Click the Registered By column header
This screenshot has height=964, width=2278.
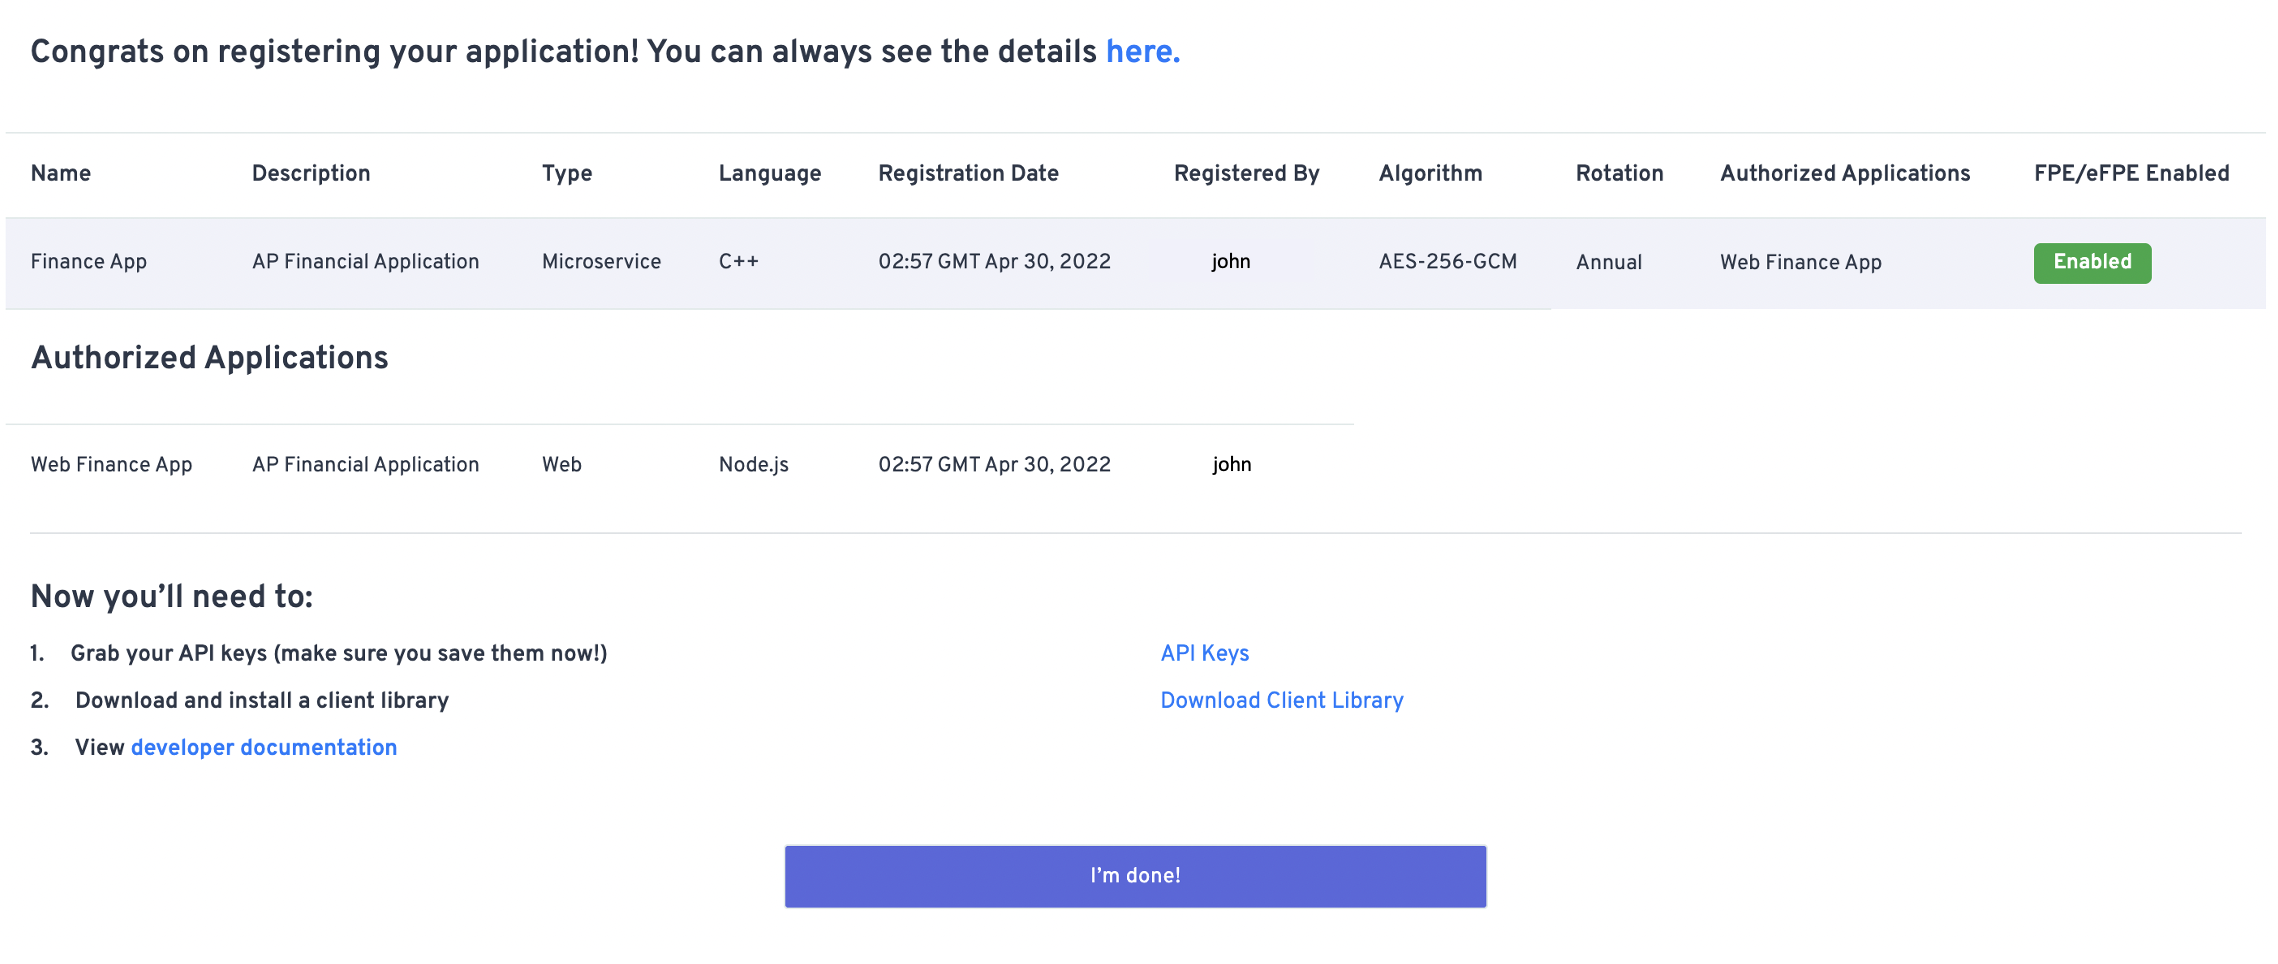(x=1246, y=173)
